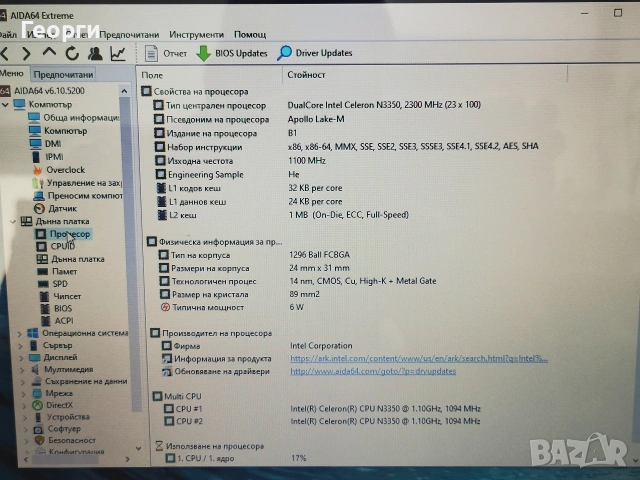Image resolution: width=640 pixels, height=480 pixels.
Task: Click the tree scrollbar down arrow
Action: [x=138, y=449]
